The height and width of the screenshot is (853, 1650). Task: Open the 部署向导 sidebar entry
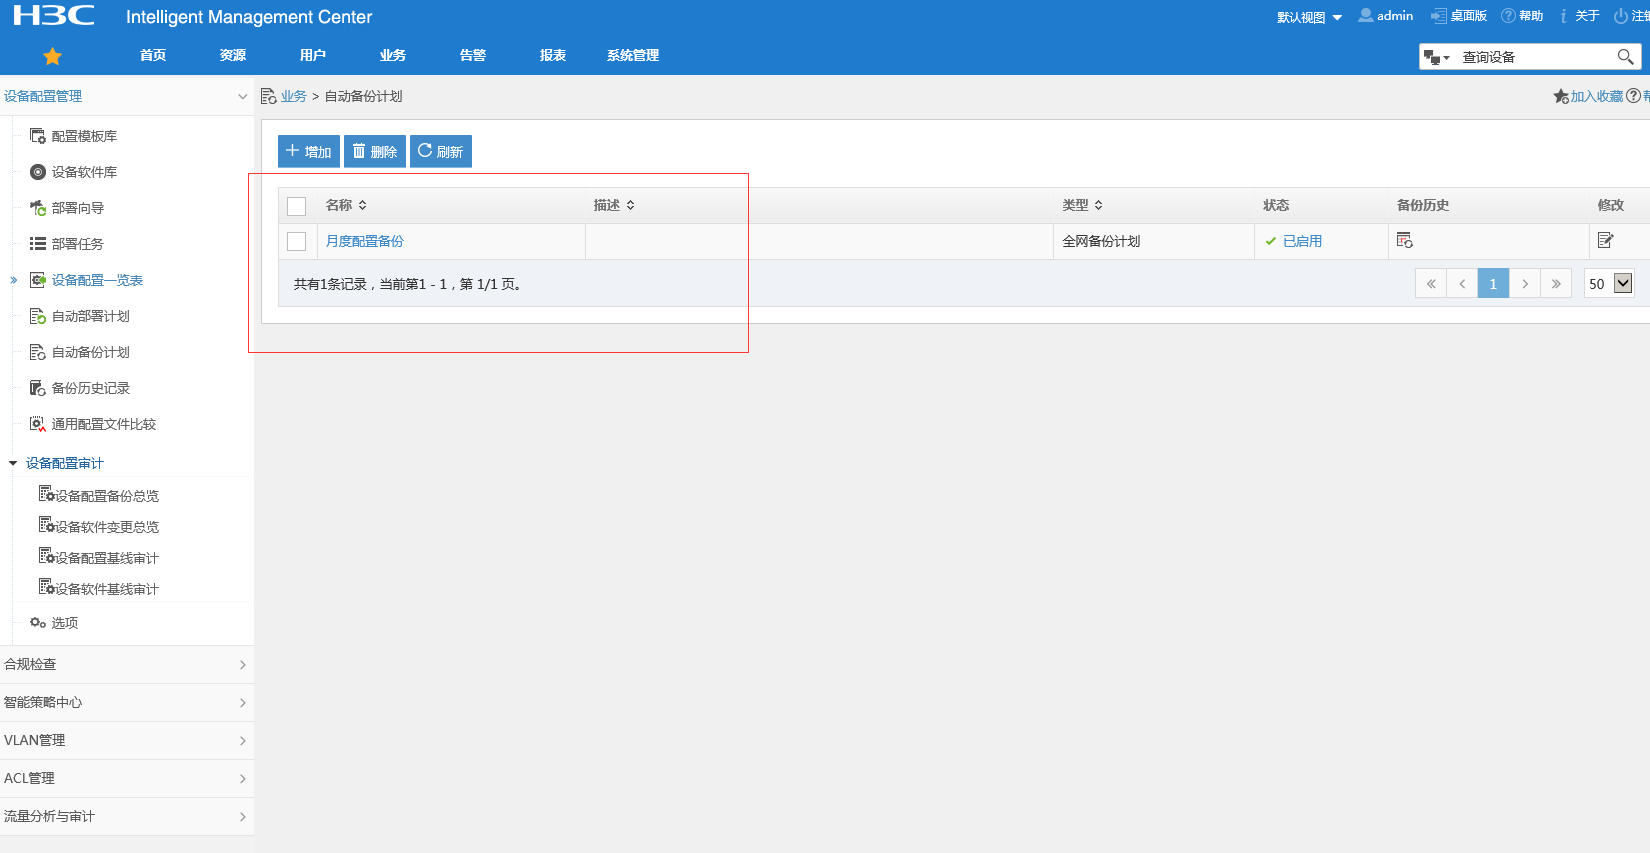(78, 208)
